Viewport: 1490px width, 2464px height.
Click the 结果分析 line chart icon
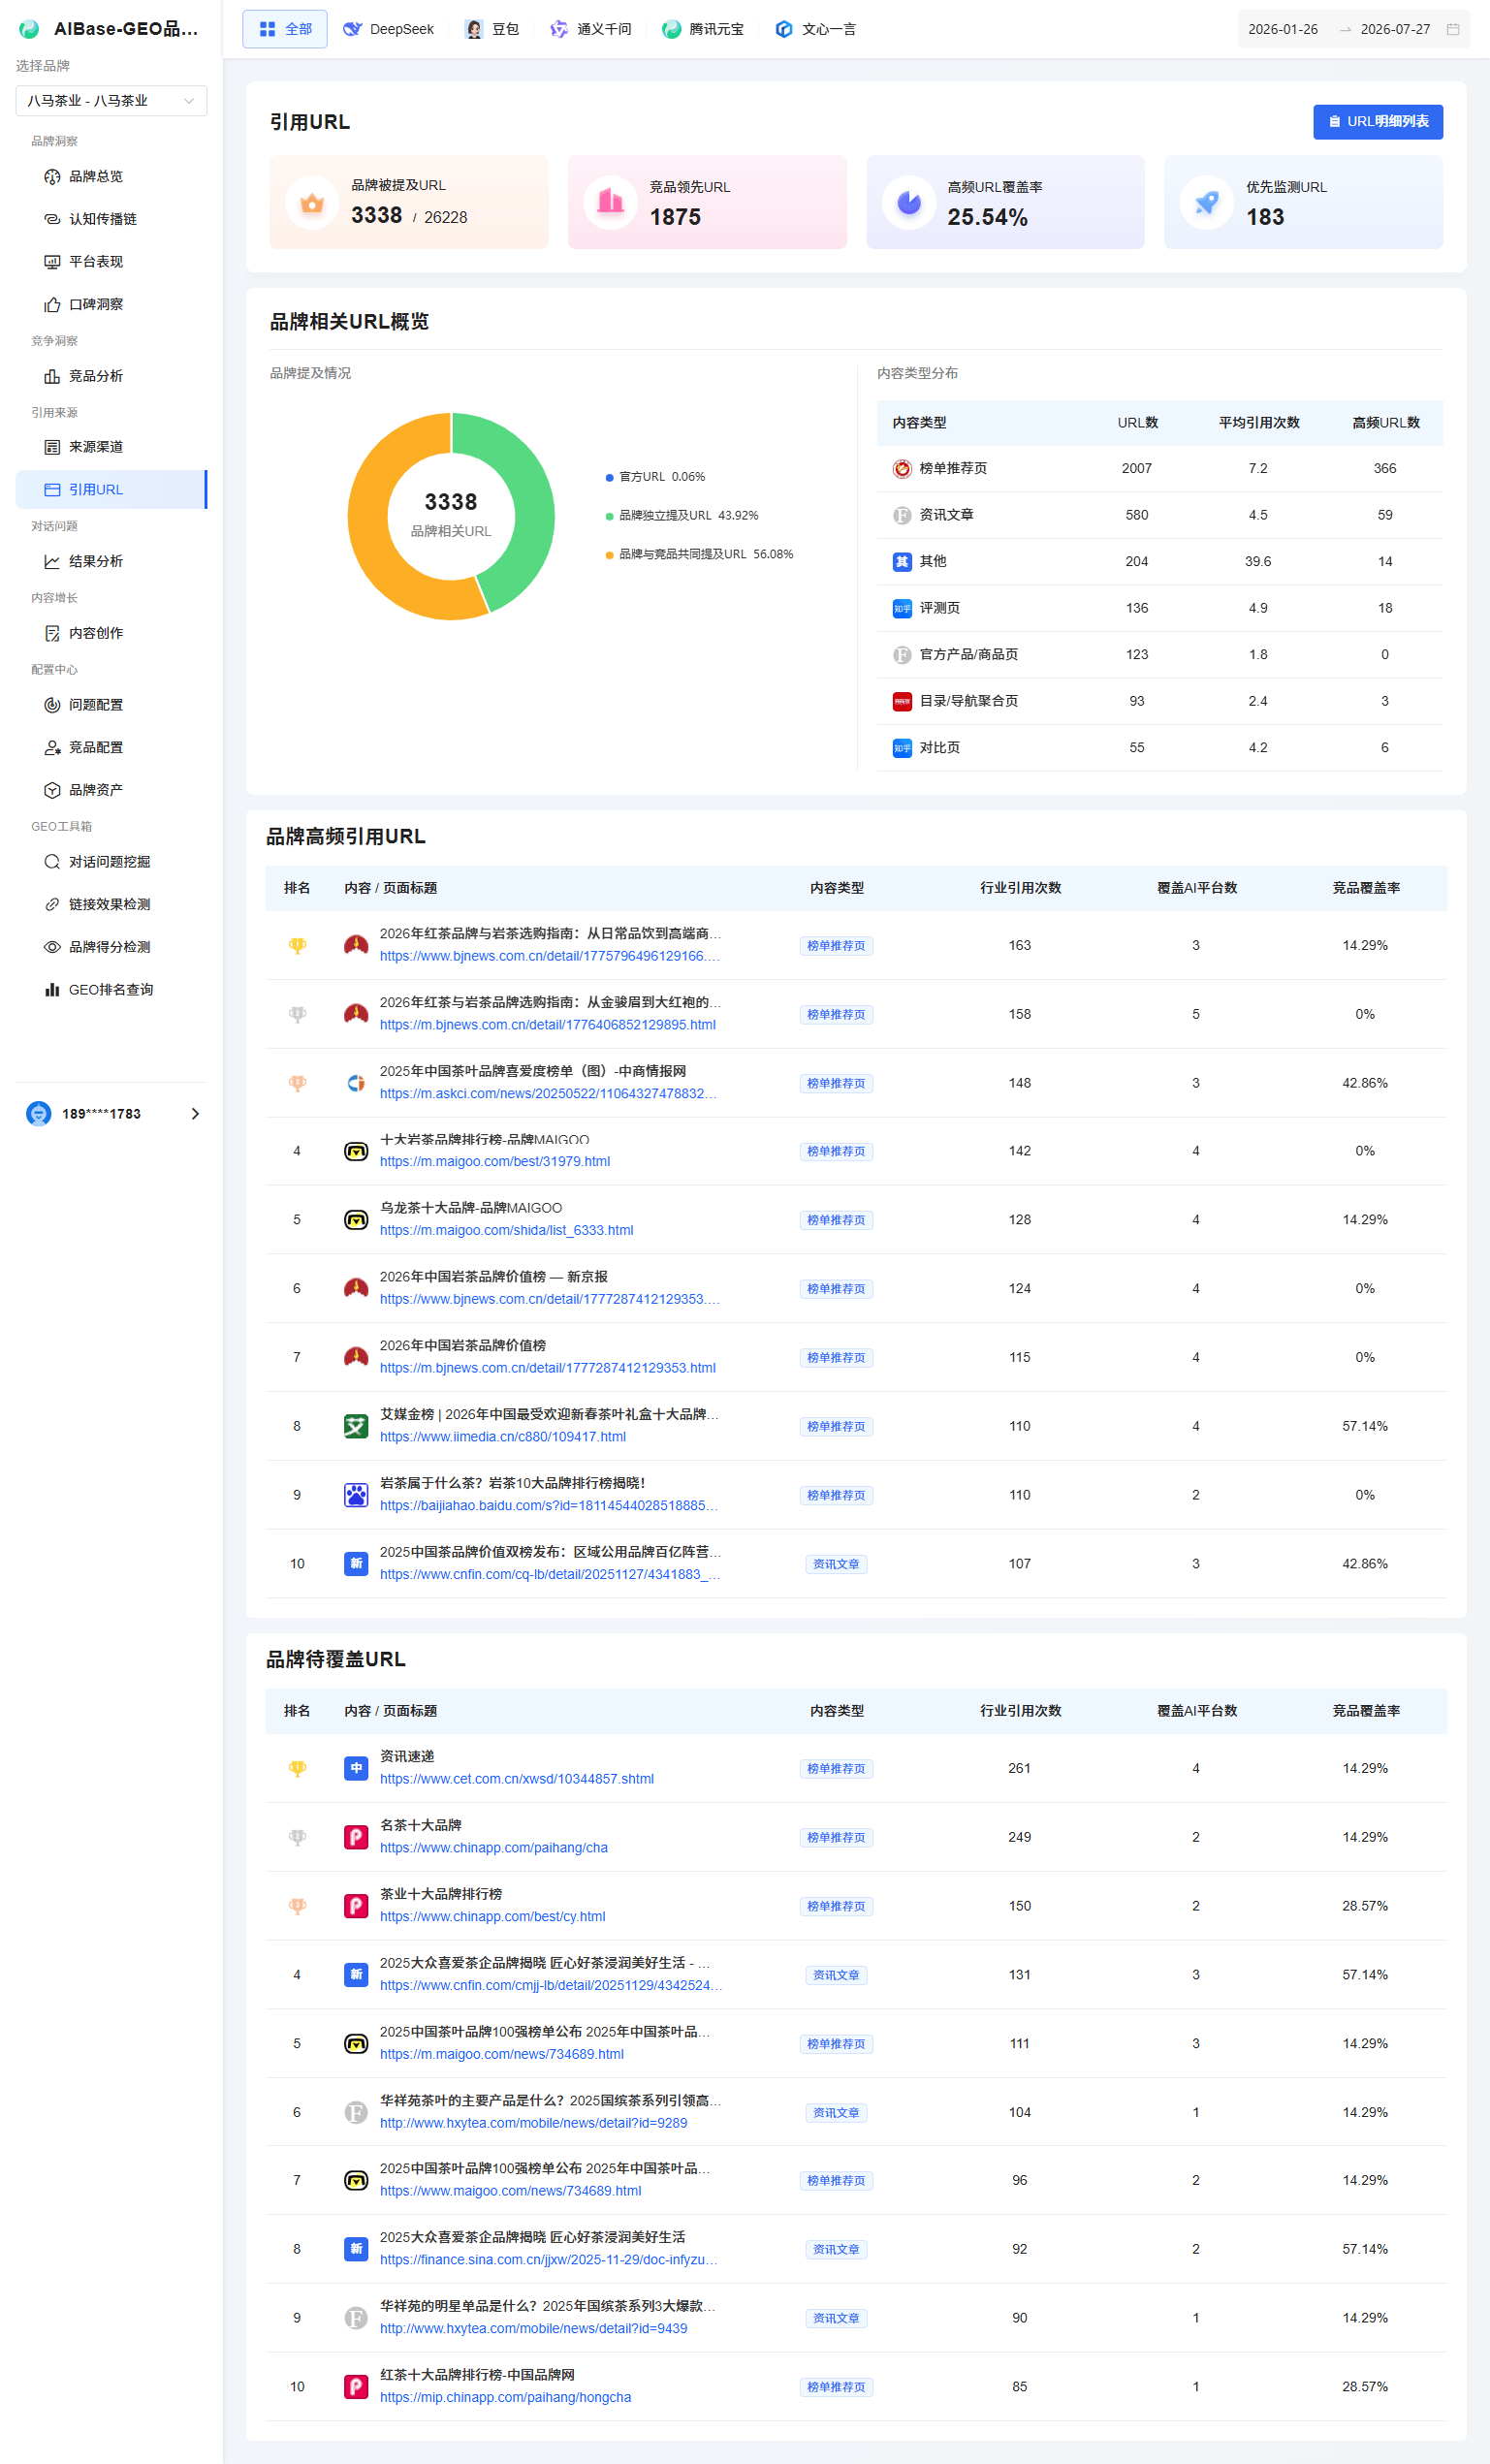click(52, 561)
